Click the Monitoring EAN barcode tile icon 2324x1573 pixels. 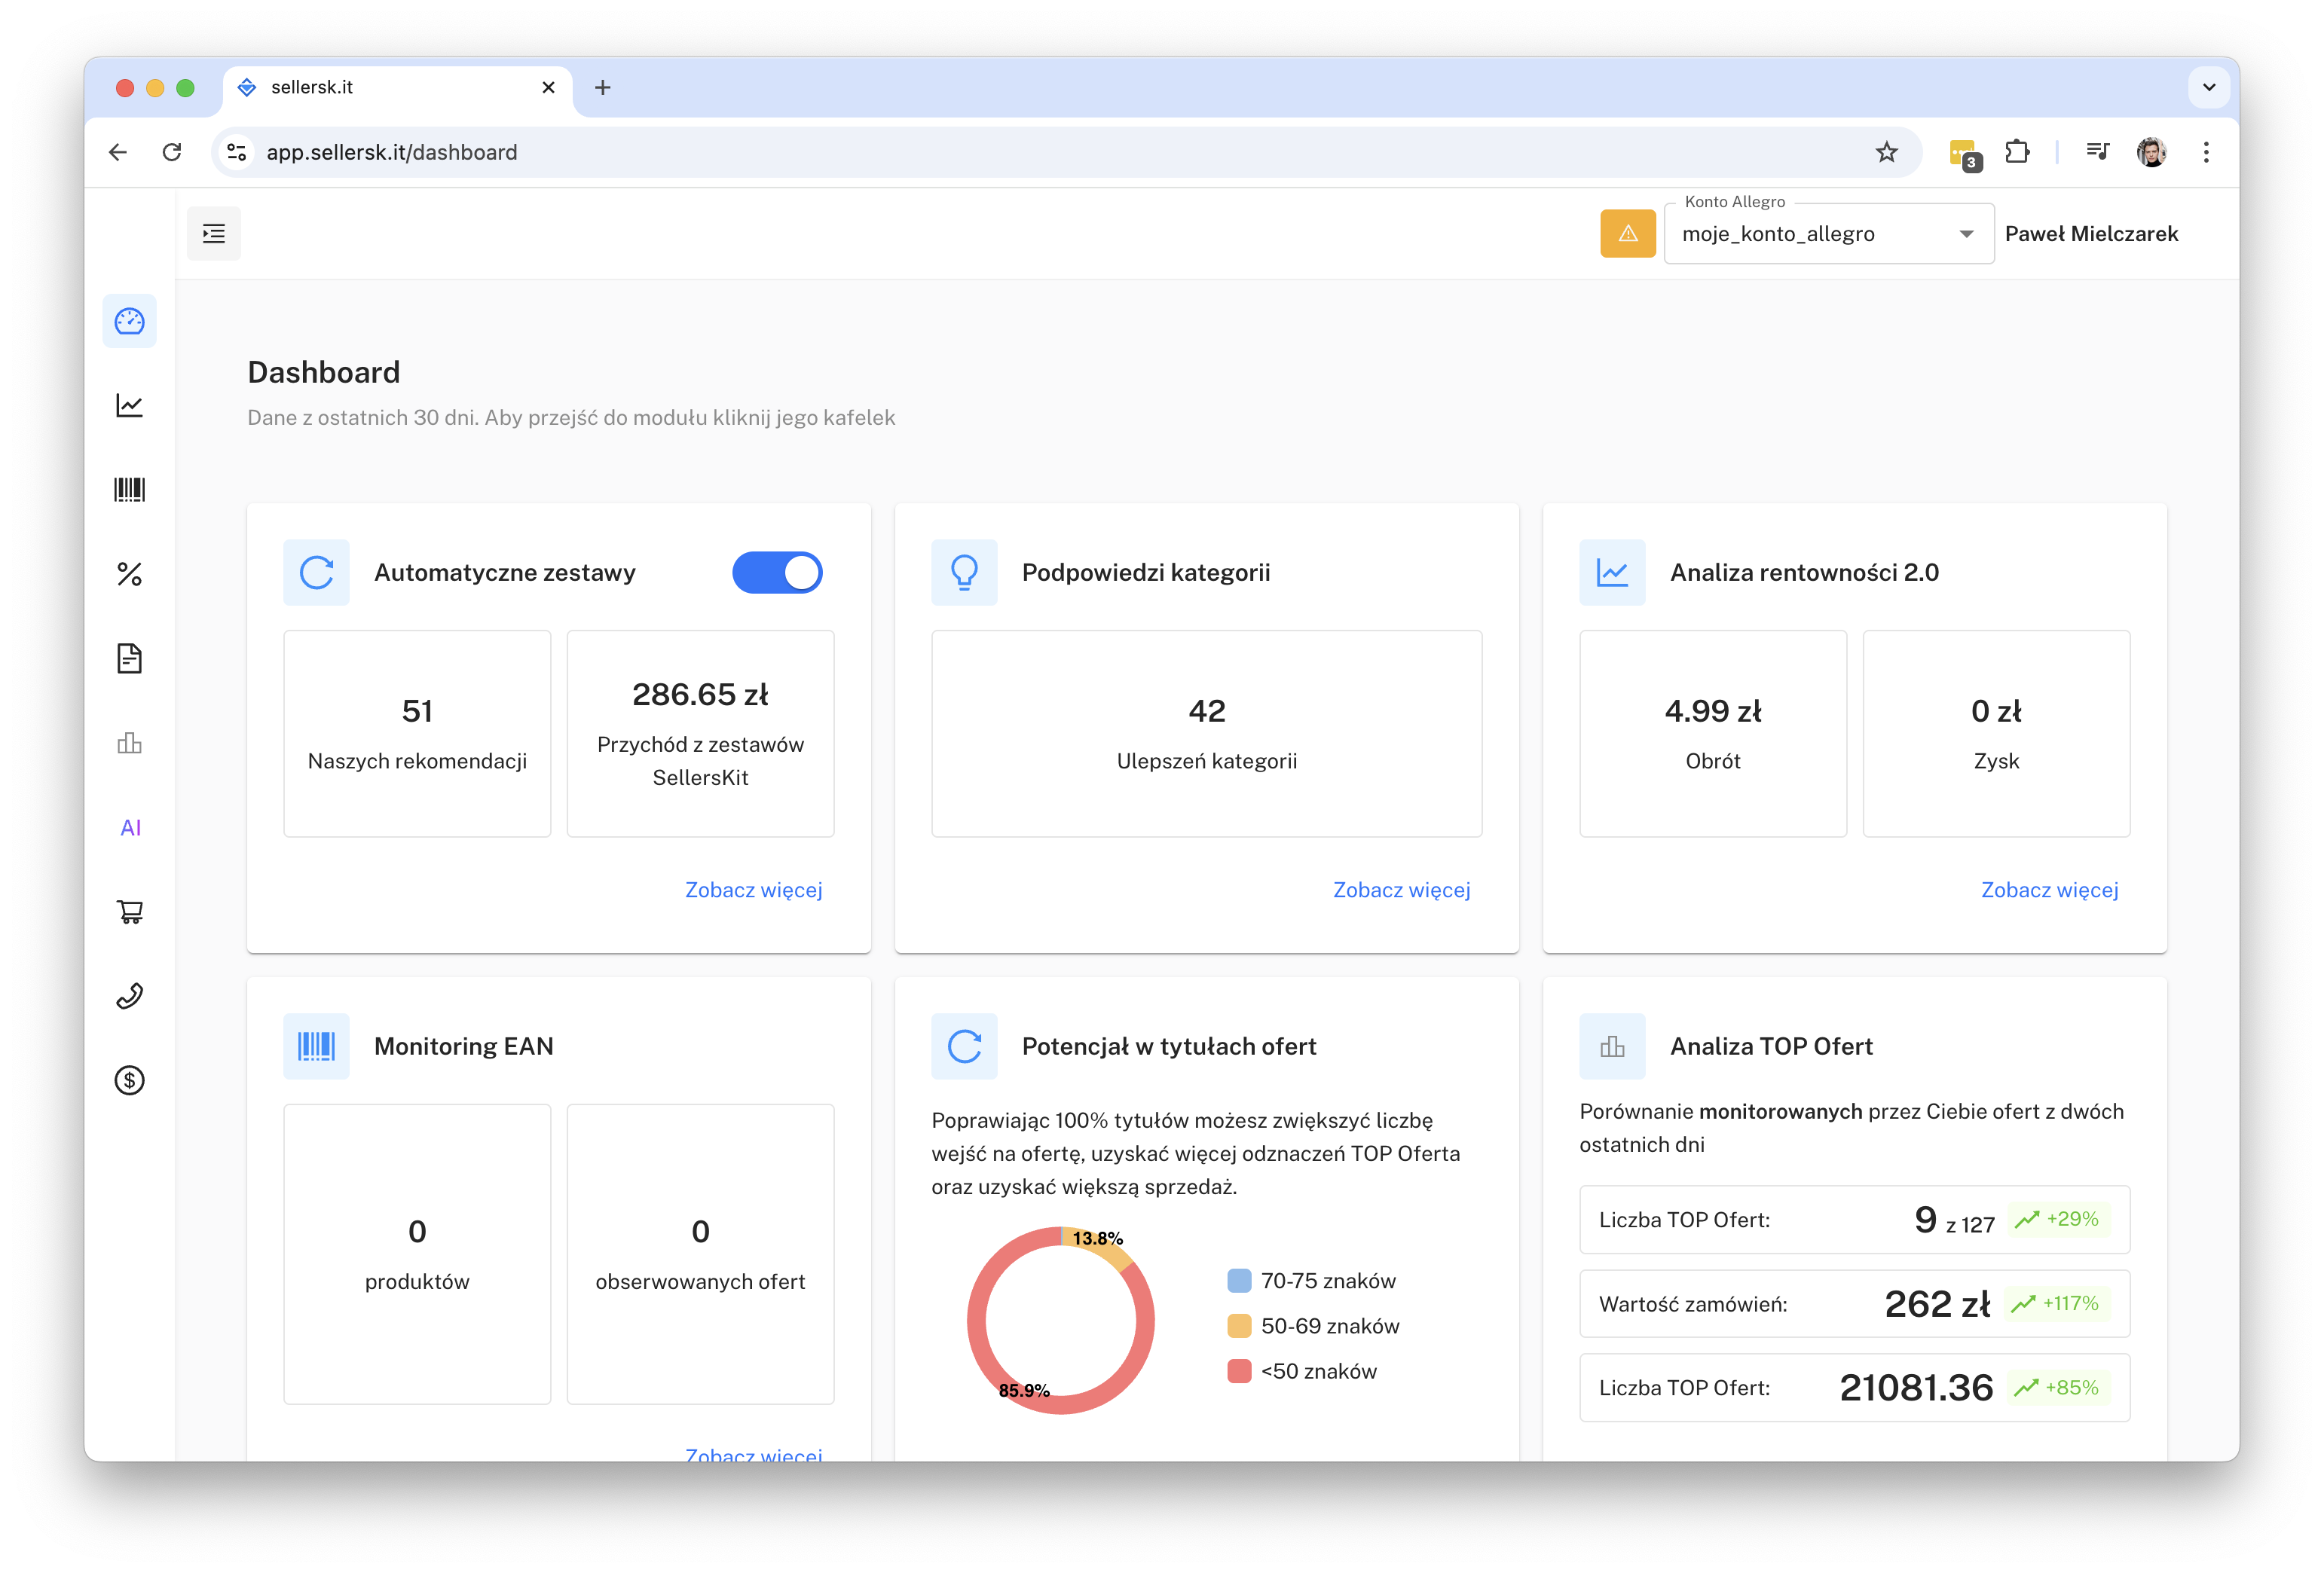316,1046
